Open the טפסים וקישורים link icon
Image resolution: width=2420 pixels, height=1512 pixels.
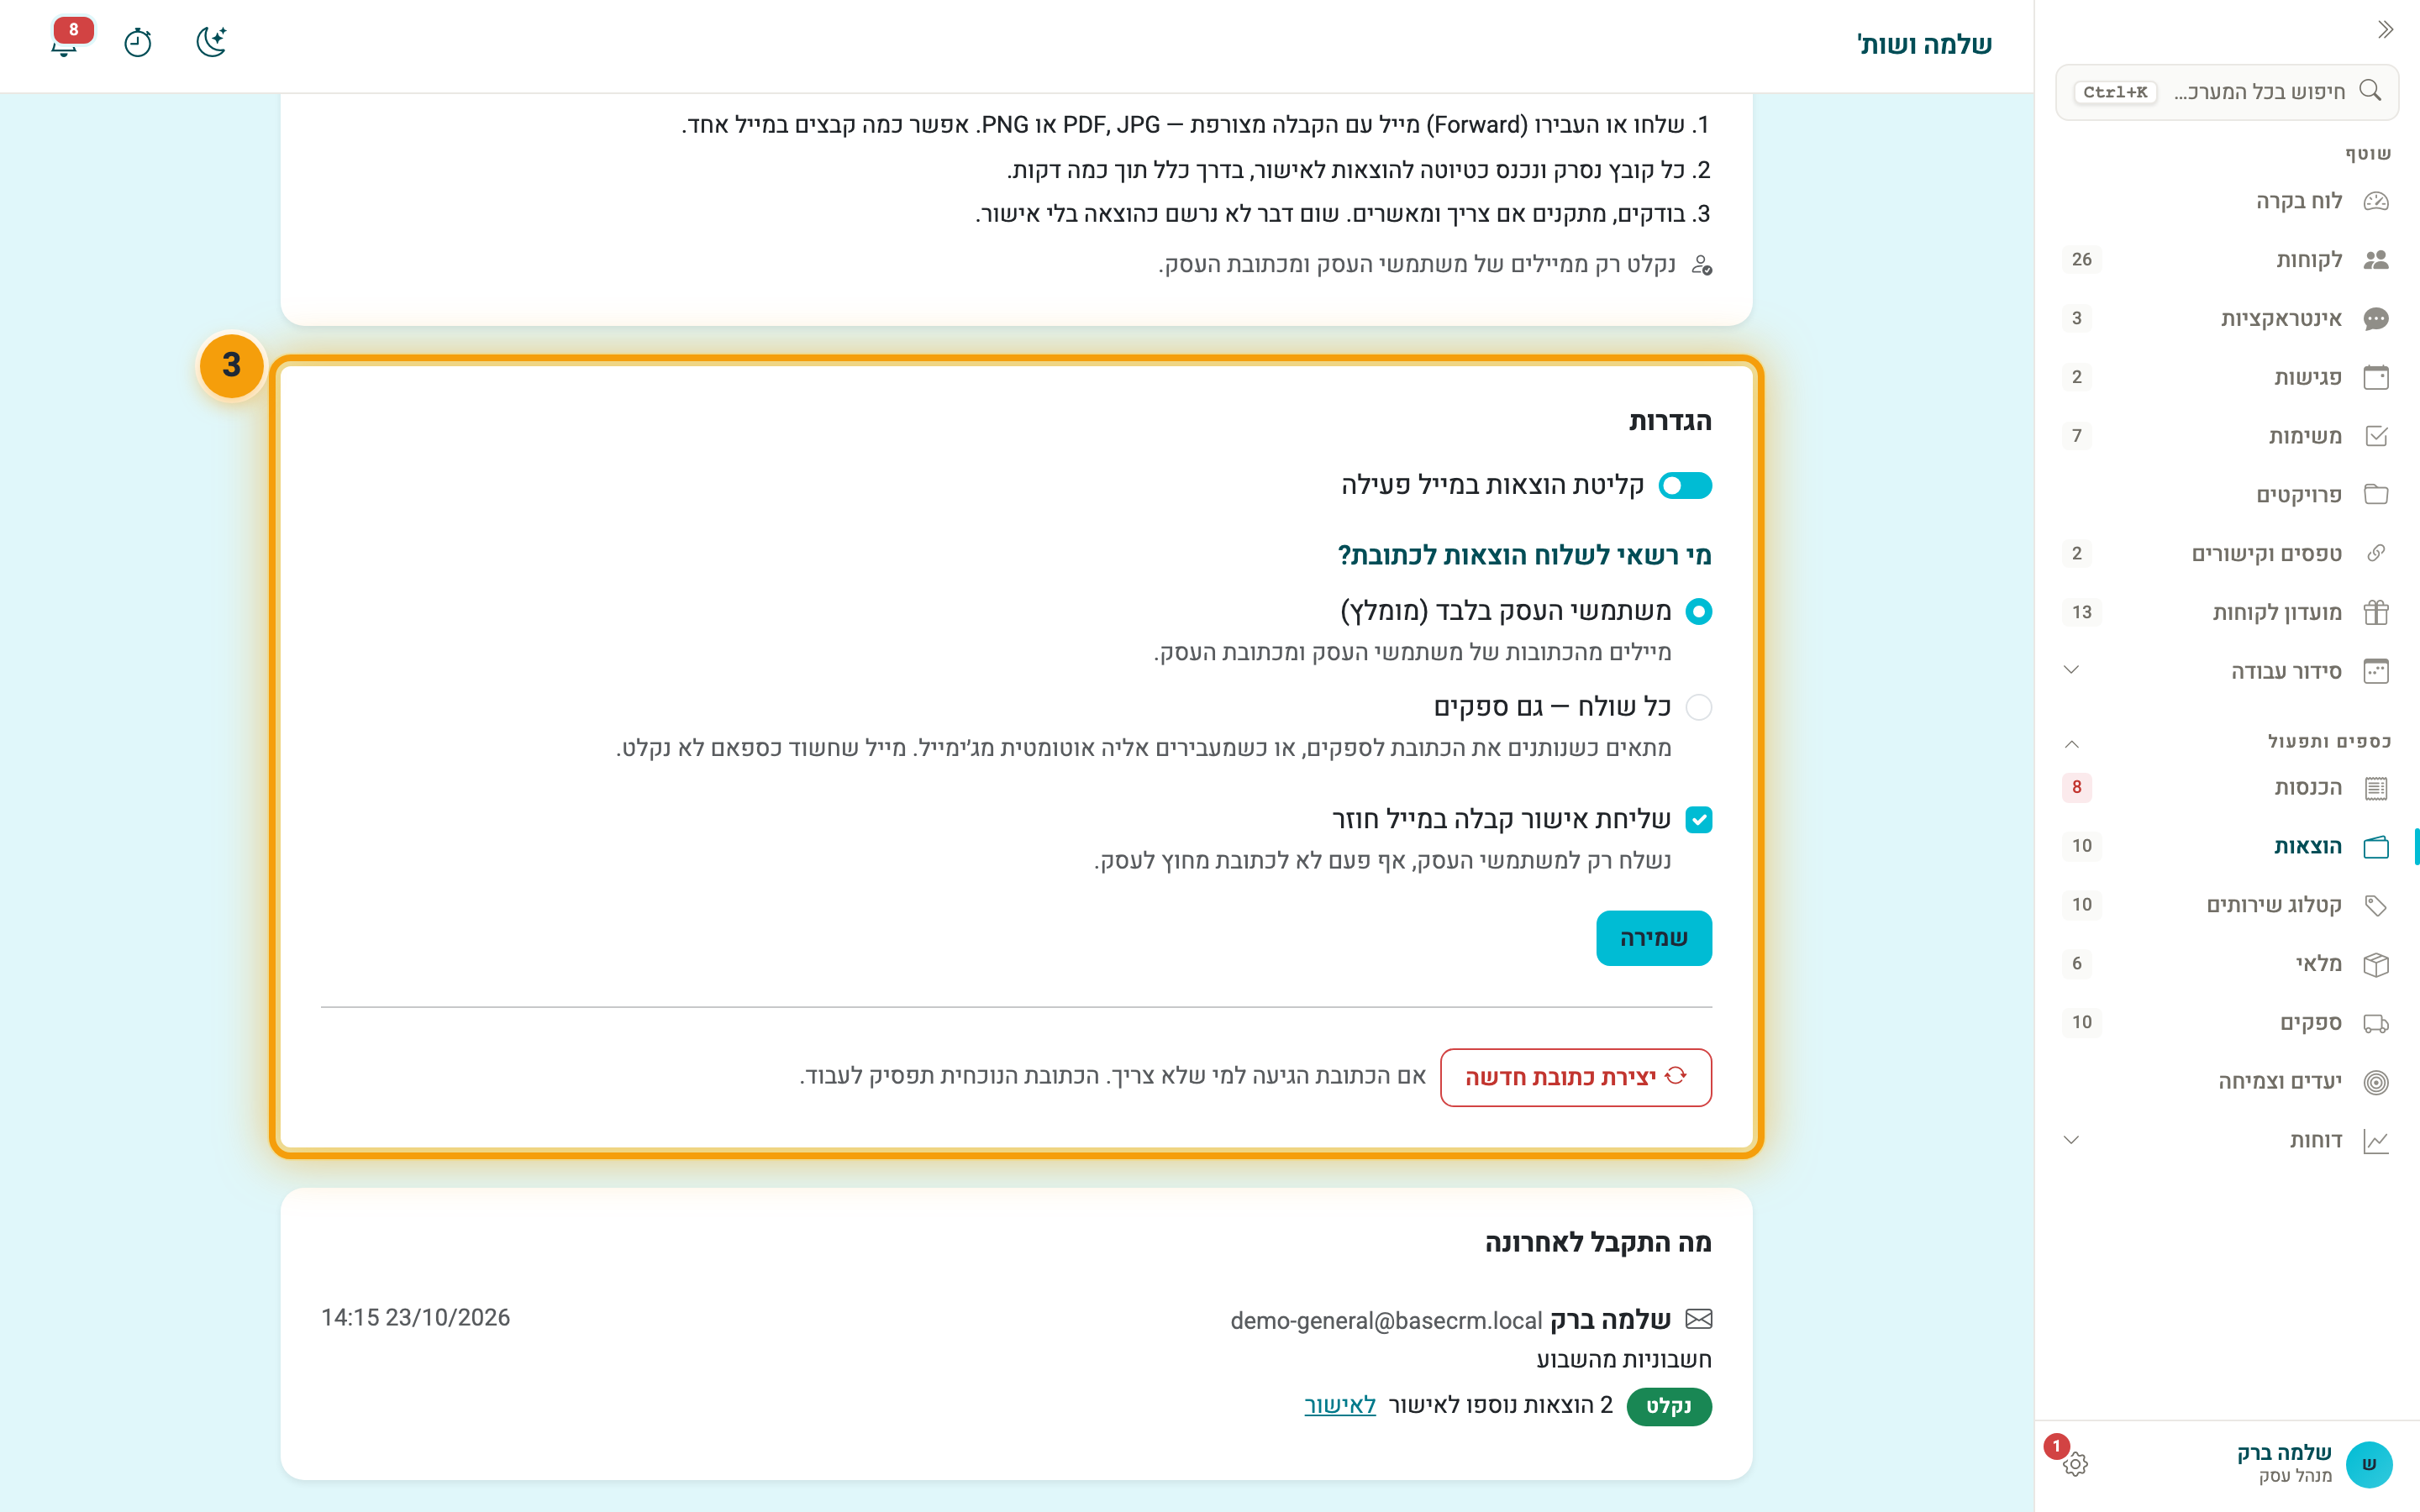pyautogui.click(x=2376, y=553)
